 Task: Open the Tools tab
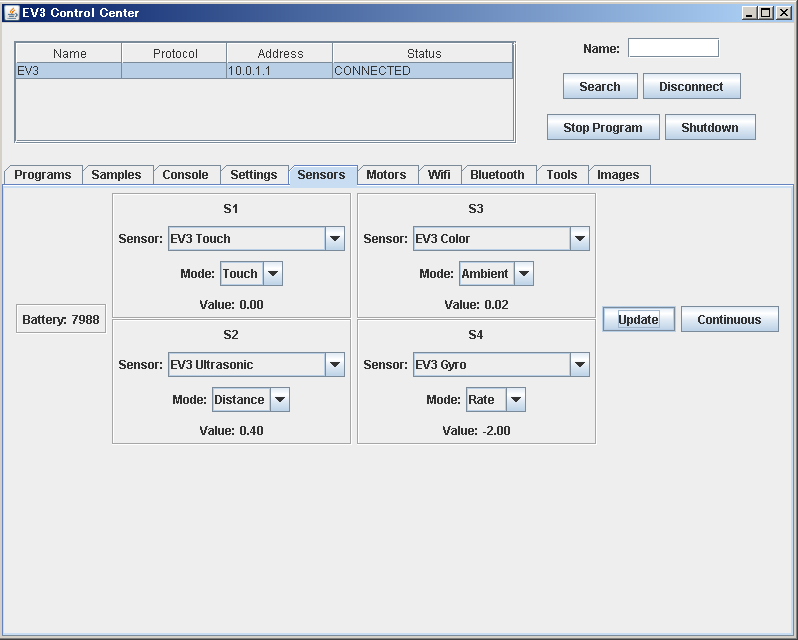click(x=562, y=174)
